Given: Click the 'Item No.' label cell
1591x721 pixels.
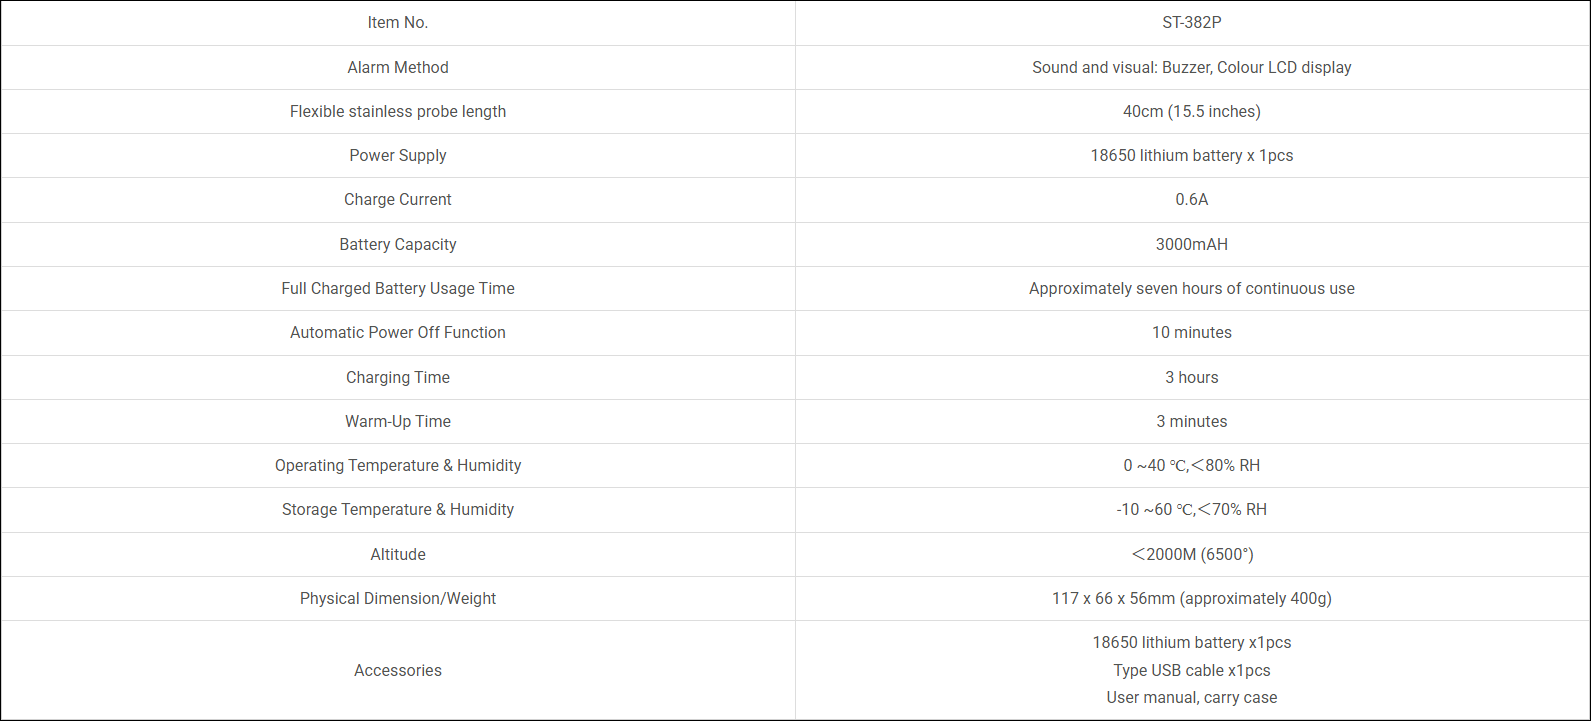Looking at the screenshot, I should (x=398, y=23).
